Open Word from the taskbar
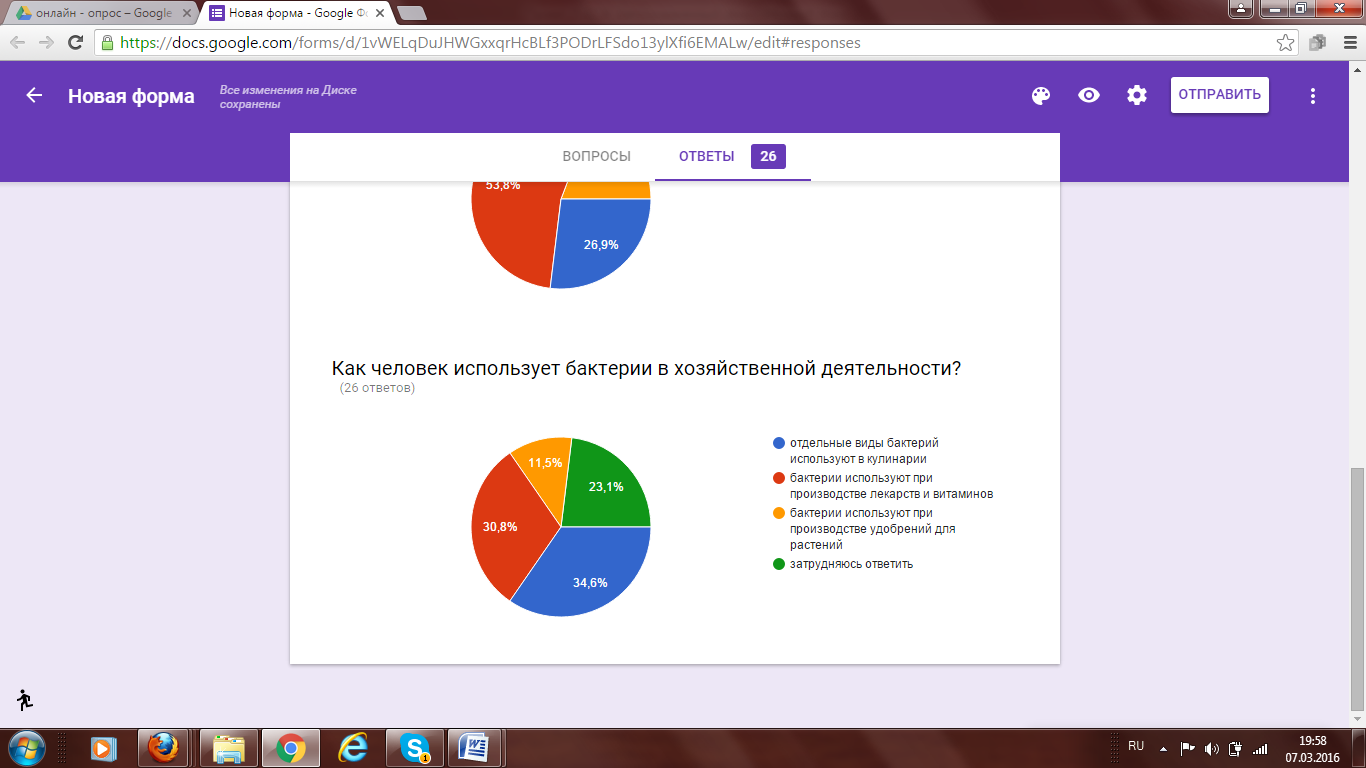Screen dimensions: 1366x768 [x=475, y=747]
